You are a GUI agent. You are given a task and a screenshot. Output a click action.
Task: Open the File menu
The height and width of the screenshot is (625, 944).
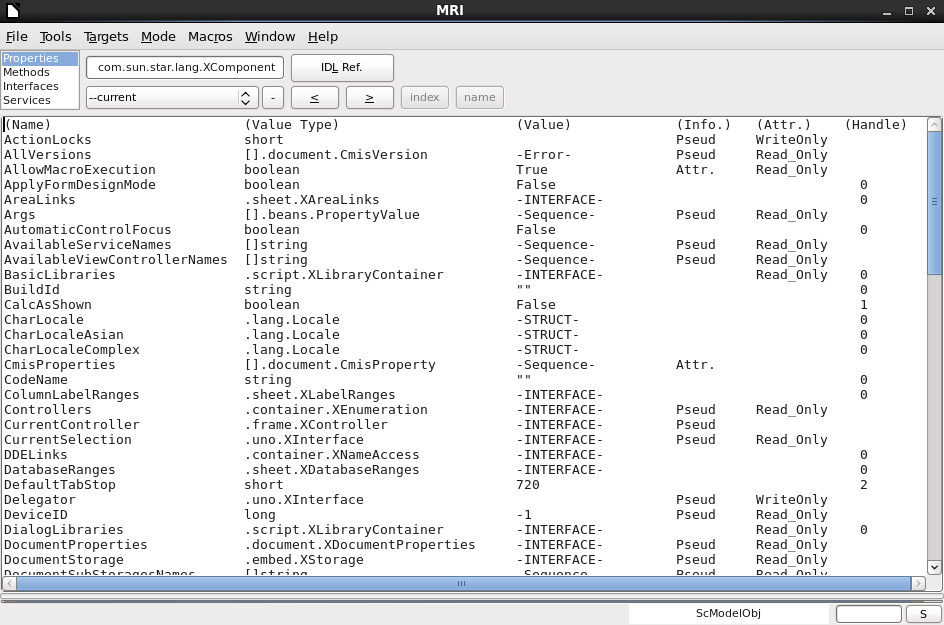click(x=16, y=37)
